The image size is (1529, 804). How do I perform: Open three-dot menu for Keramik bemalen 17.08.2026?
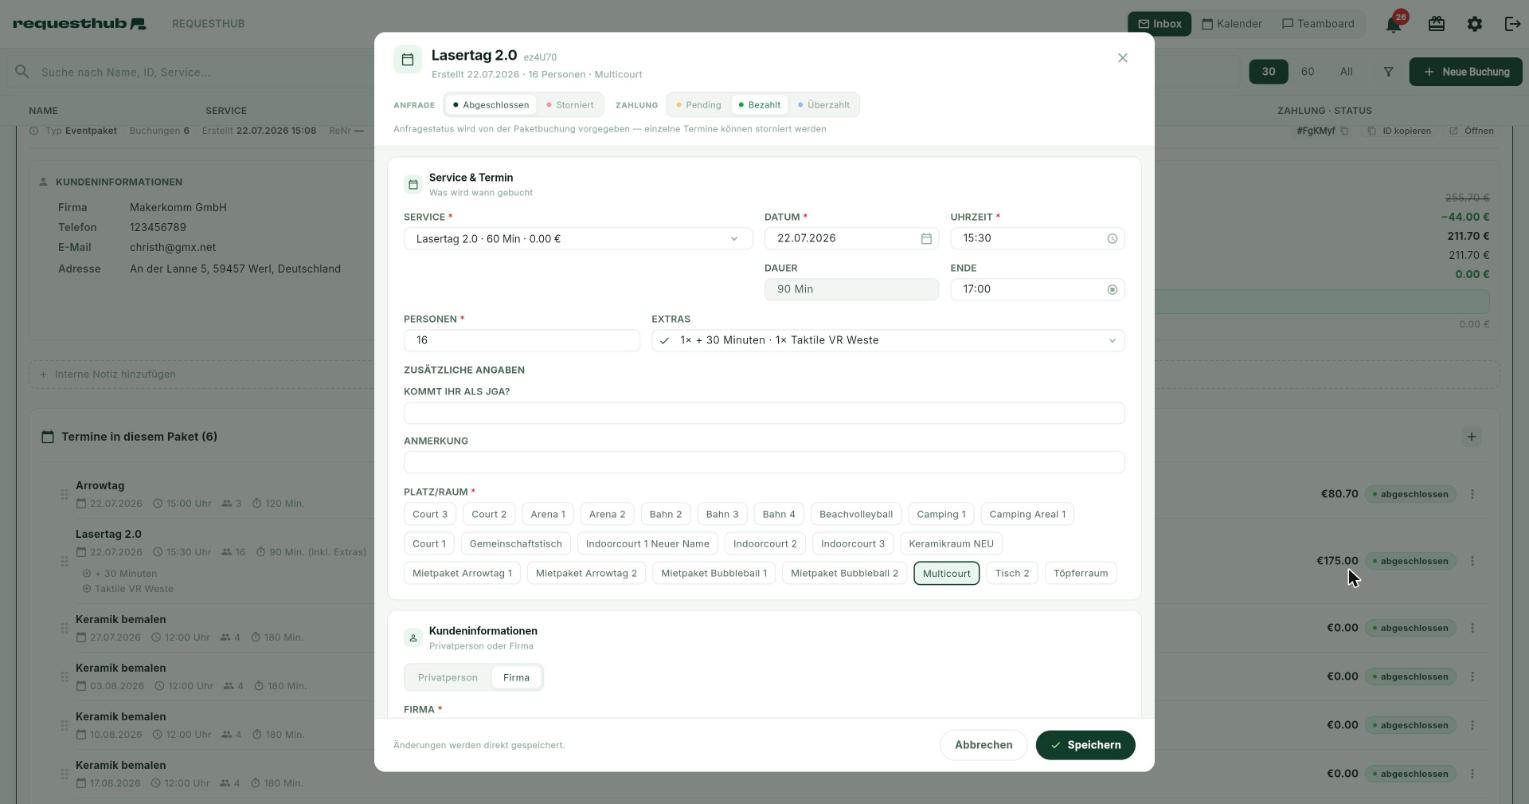click(x=1472, y=774)
